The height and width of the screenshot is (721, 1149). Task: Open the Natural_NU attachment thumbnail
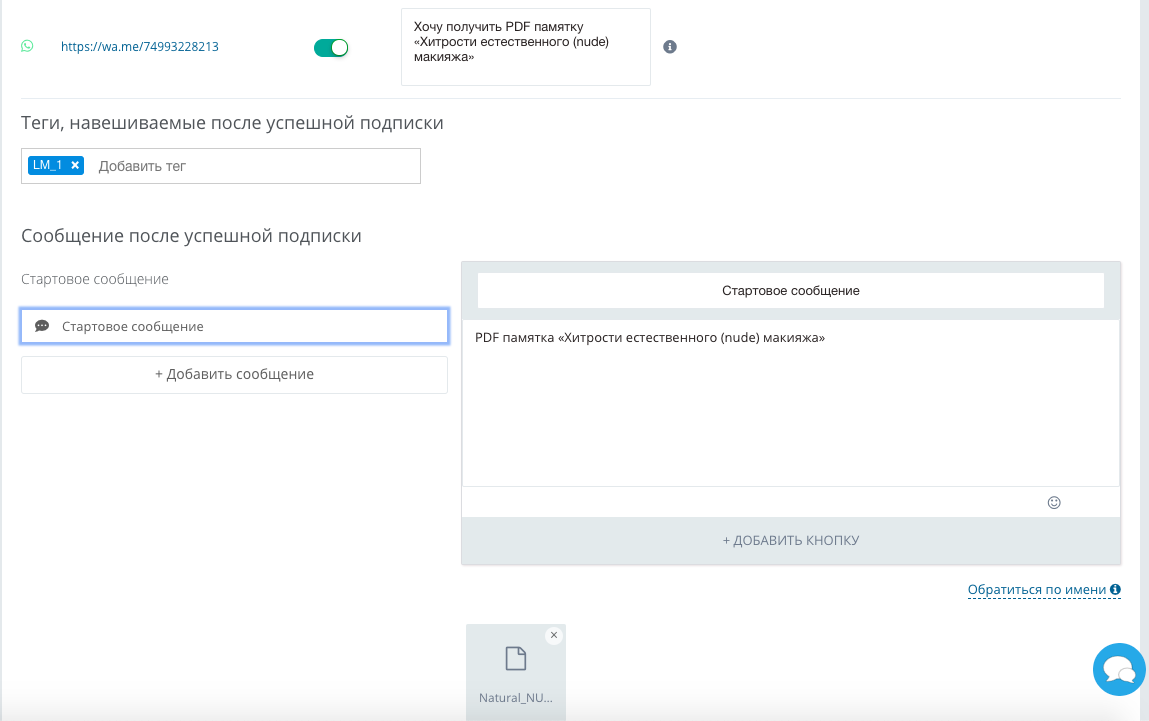pos(516,672)
